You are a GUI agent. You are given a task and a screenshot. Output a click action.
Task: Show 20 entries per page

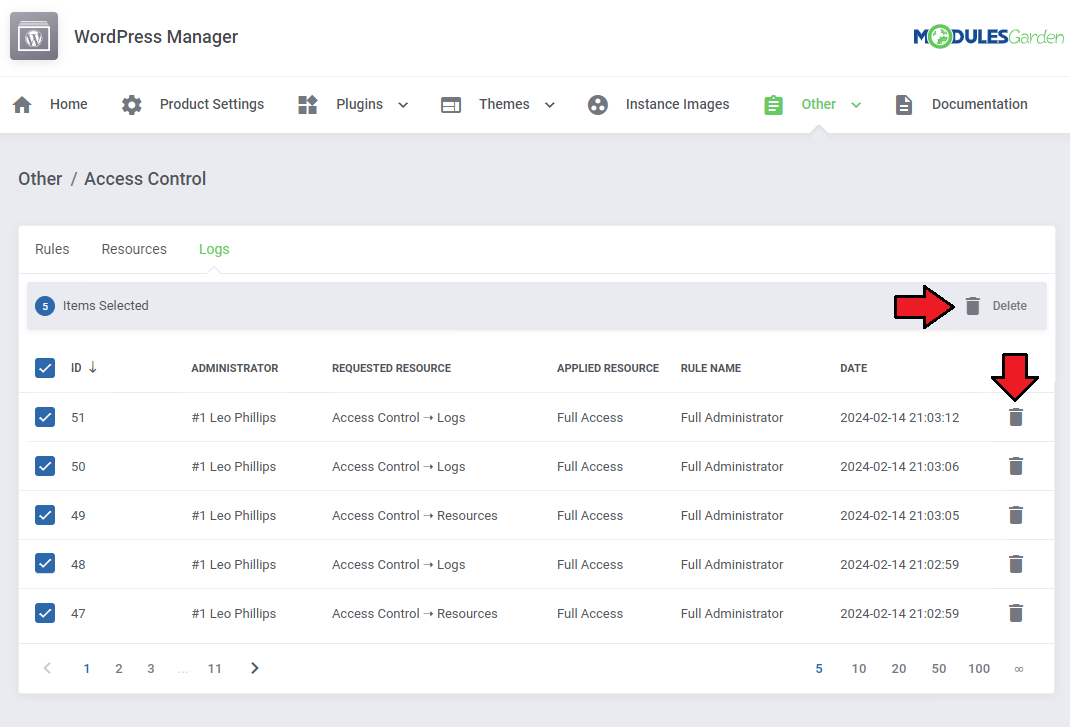click(899, 669)
